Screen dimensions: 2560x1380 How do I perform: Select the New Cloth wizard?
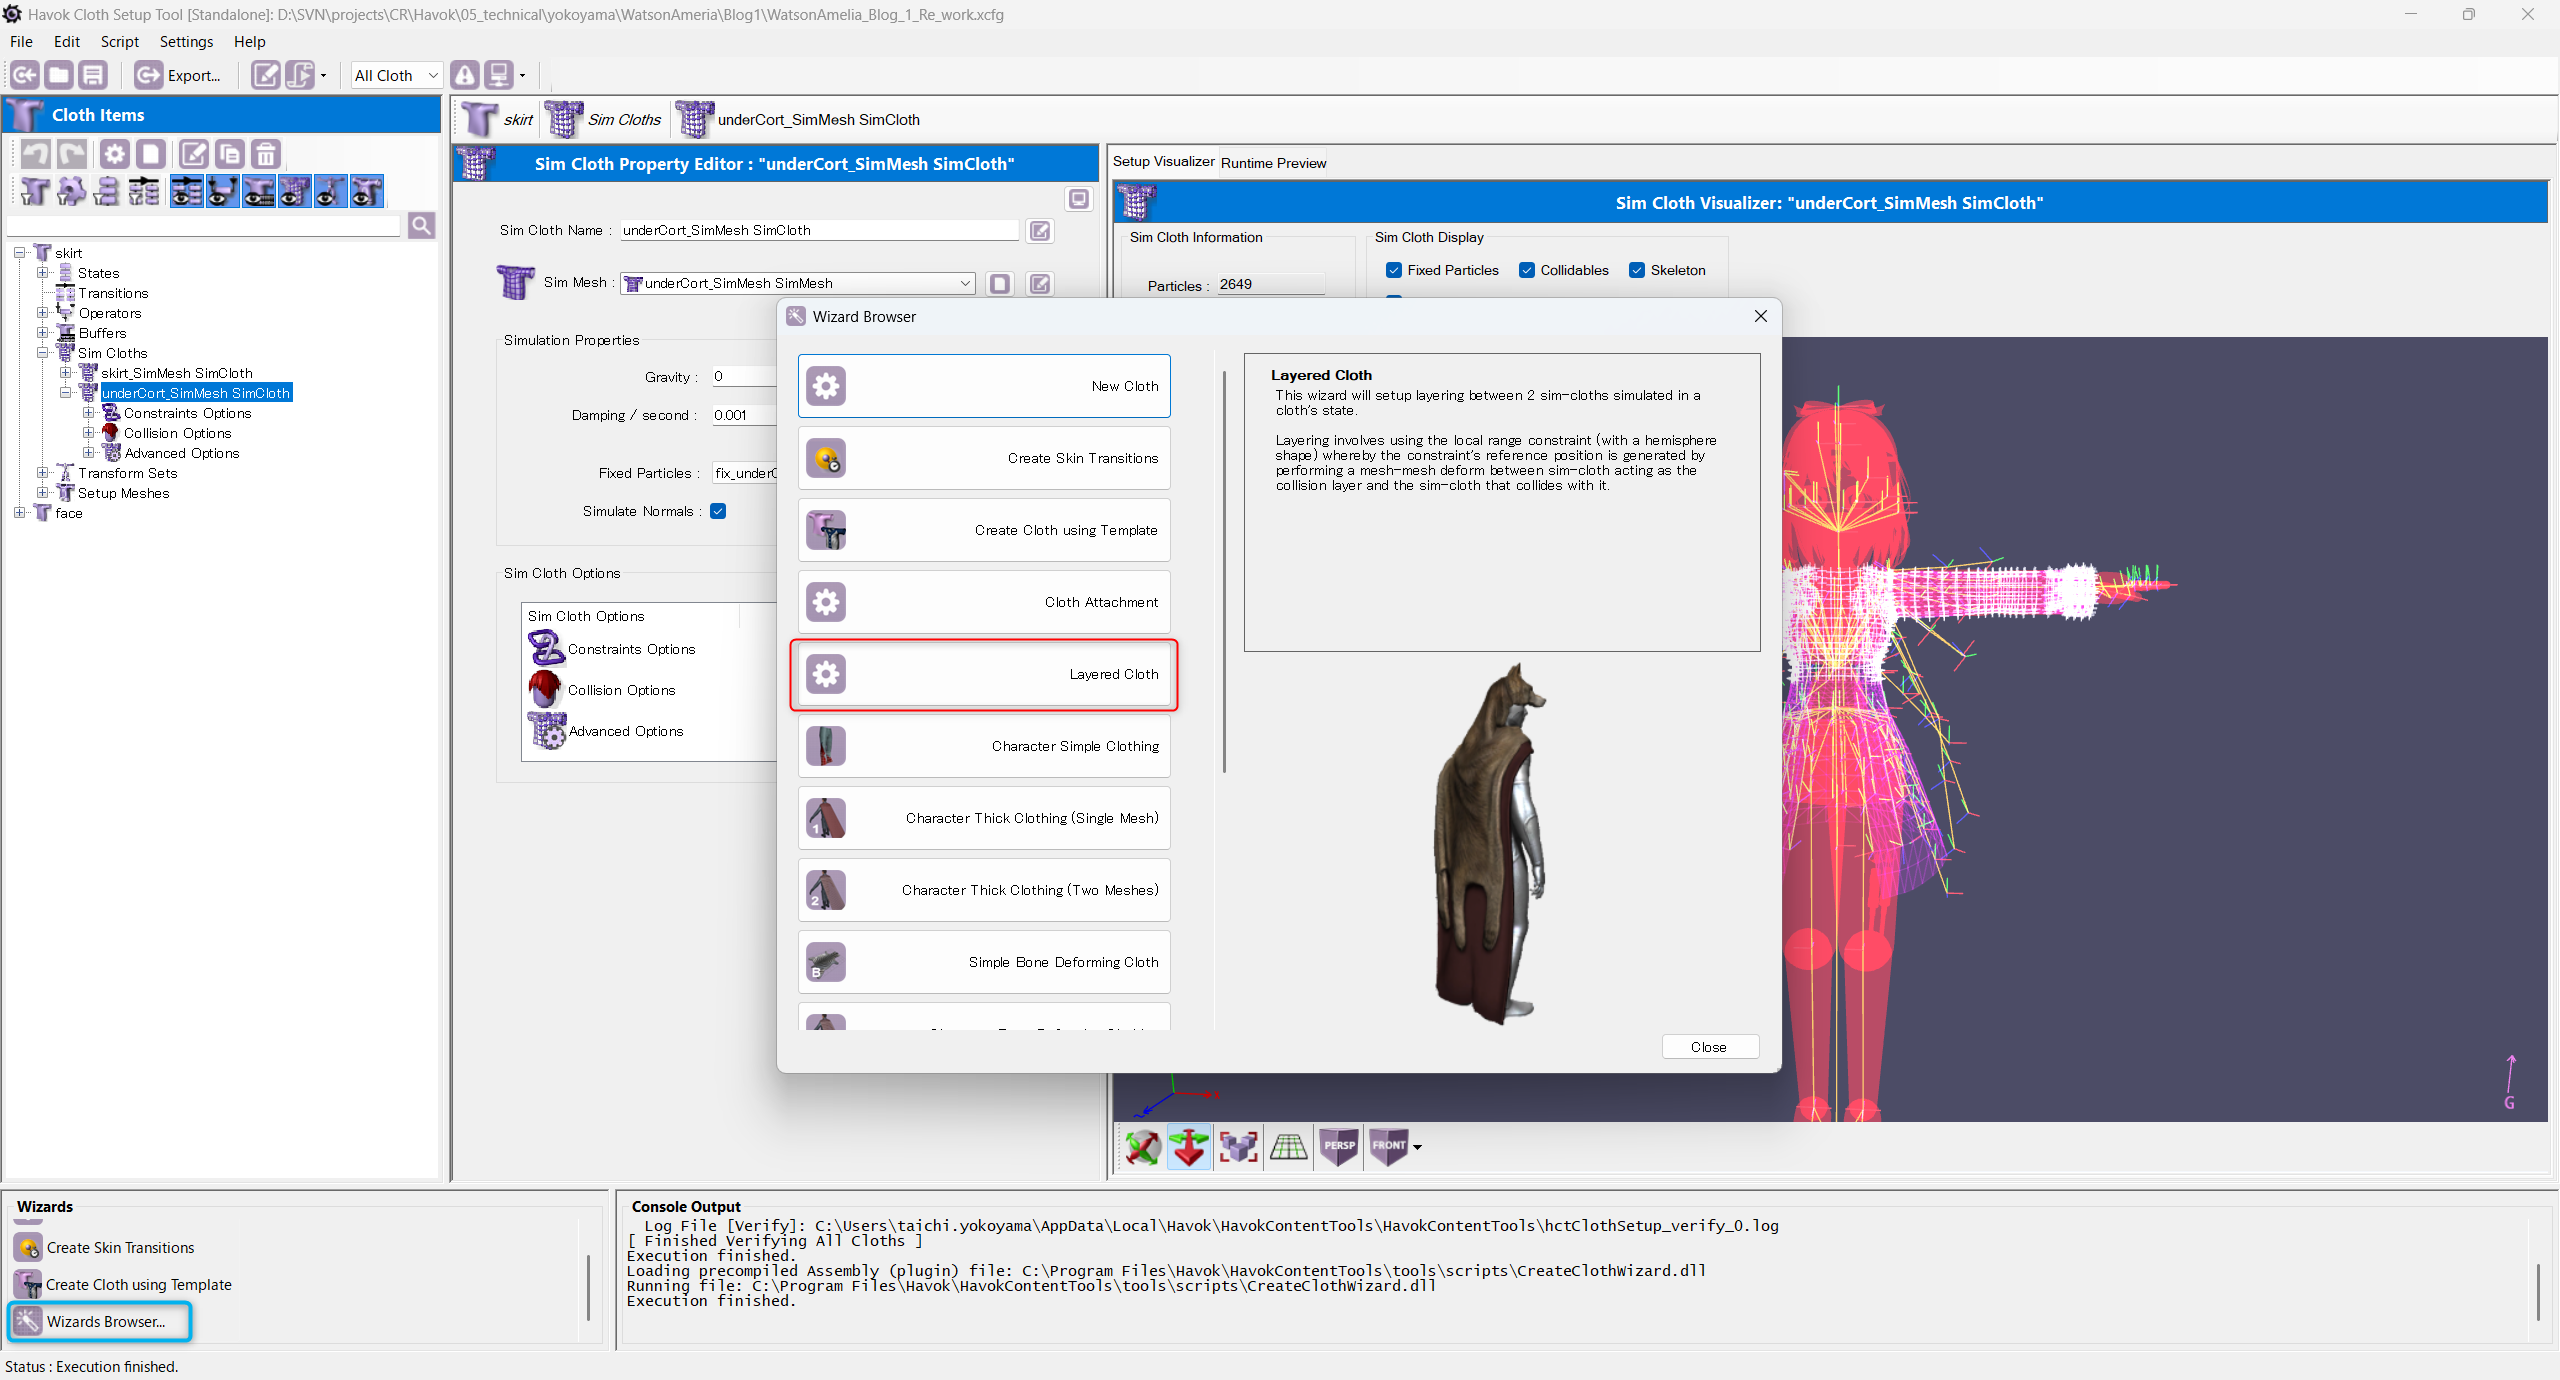pos(984,386)
